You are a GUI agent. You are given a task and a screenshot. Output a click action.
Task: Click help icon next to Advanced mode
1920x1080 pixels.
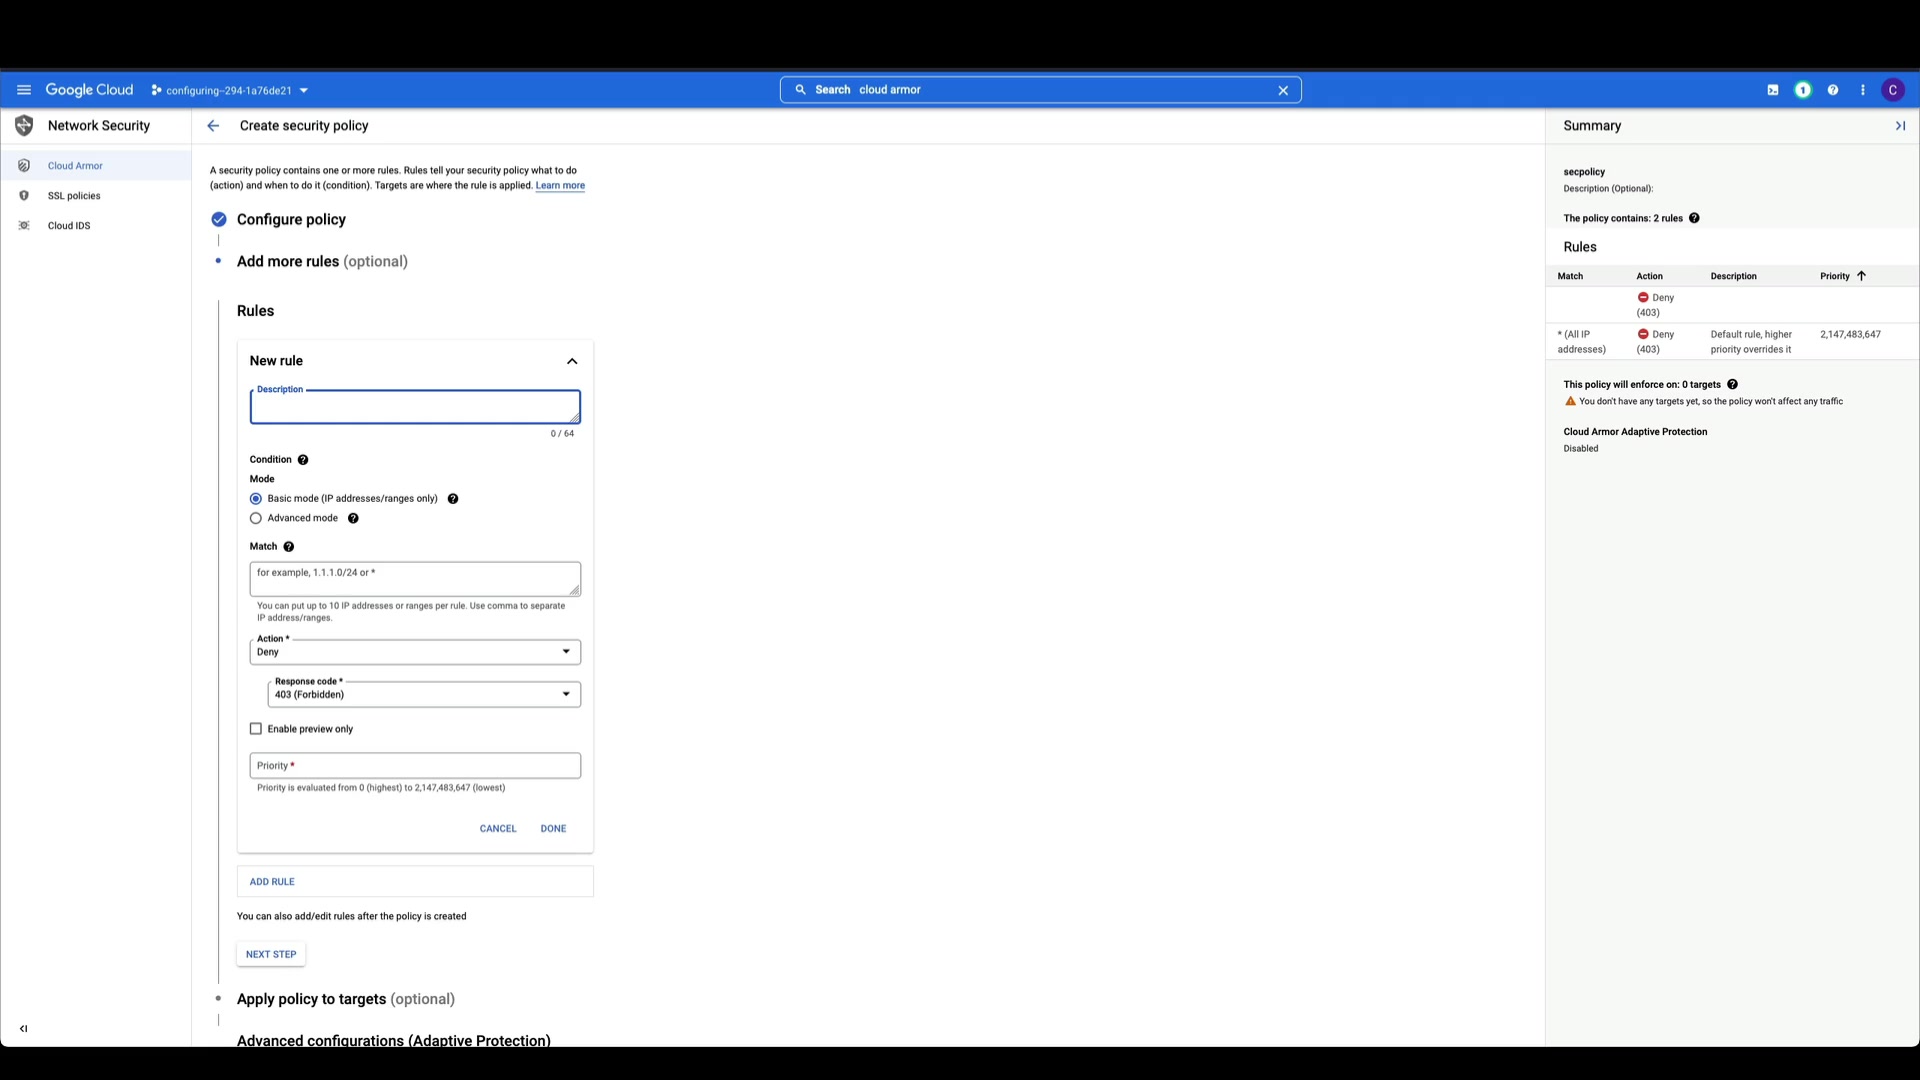(353, 519)
